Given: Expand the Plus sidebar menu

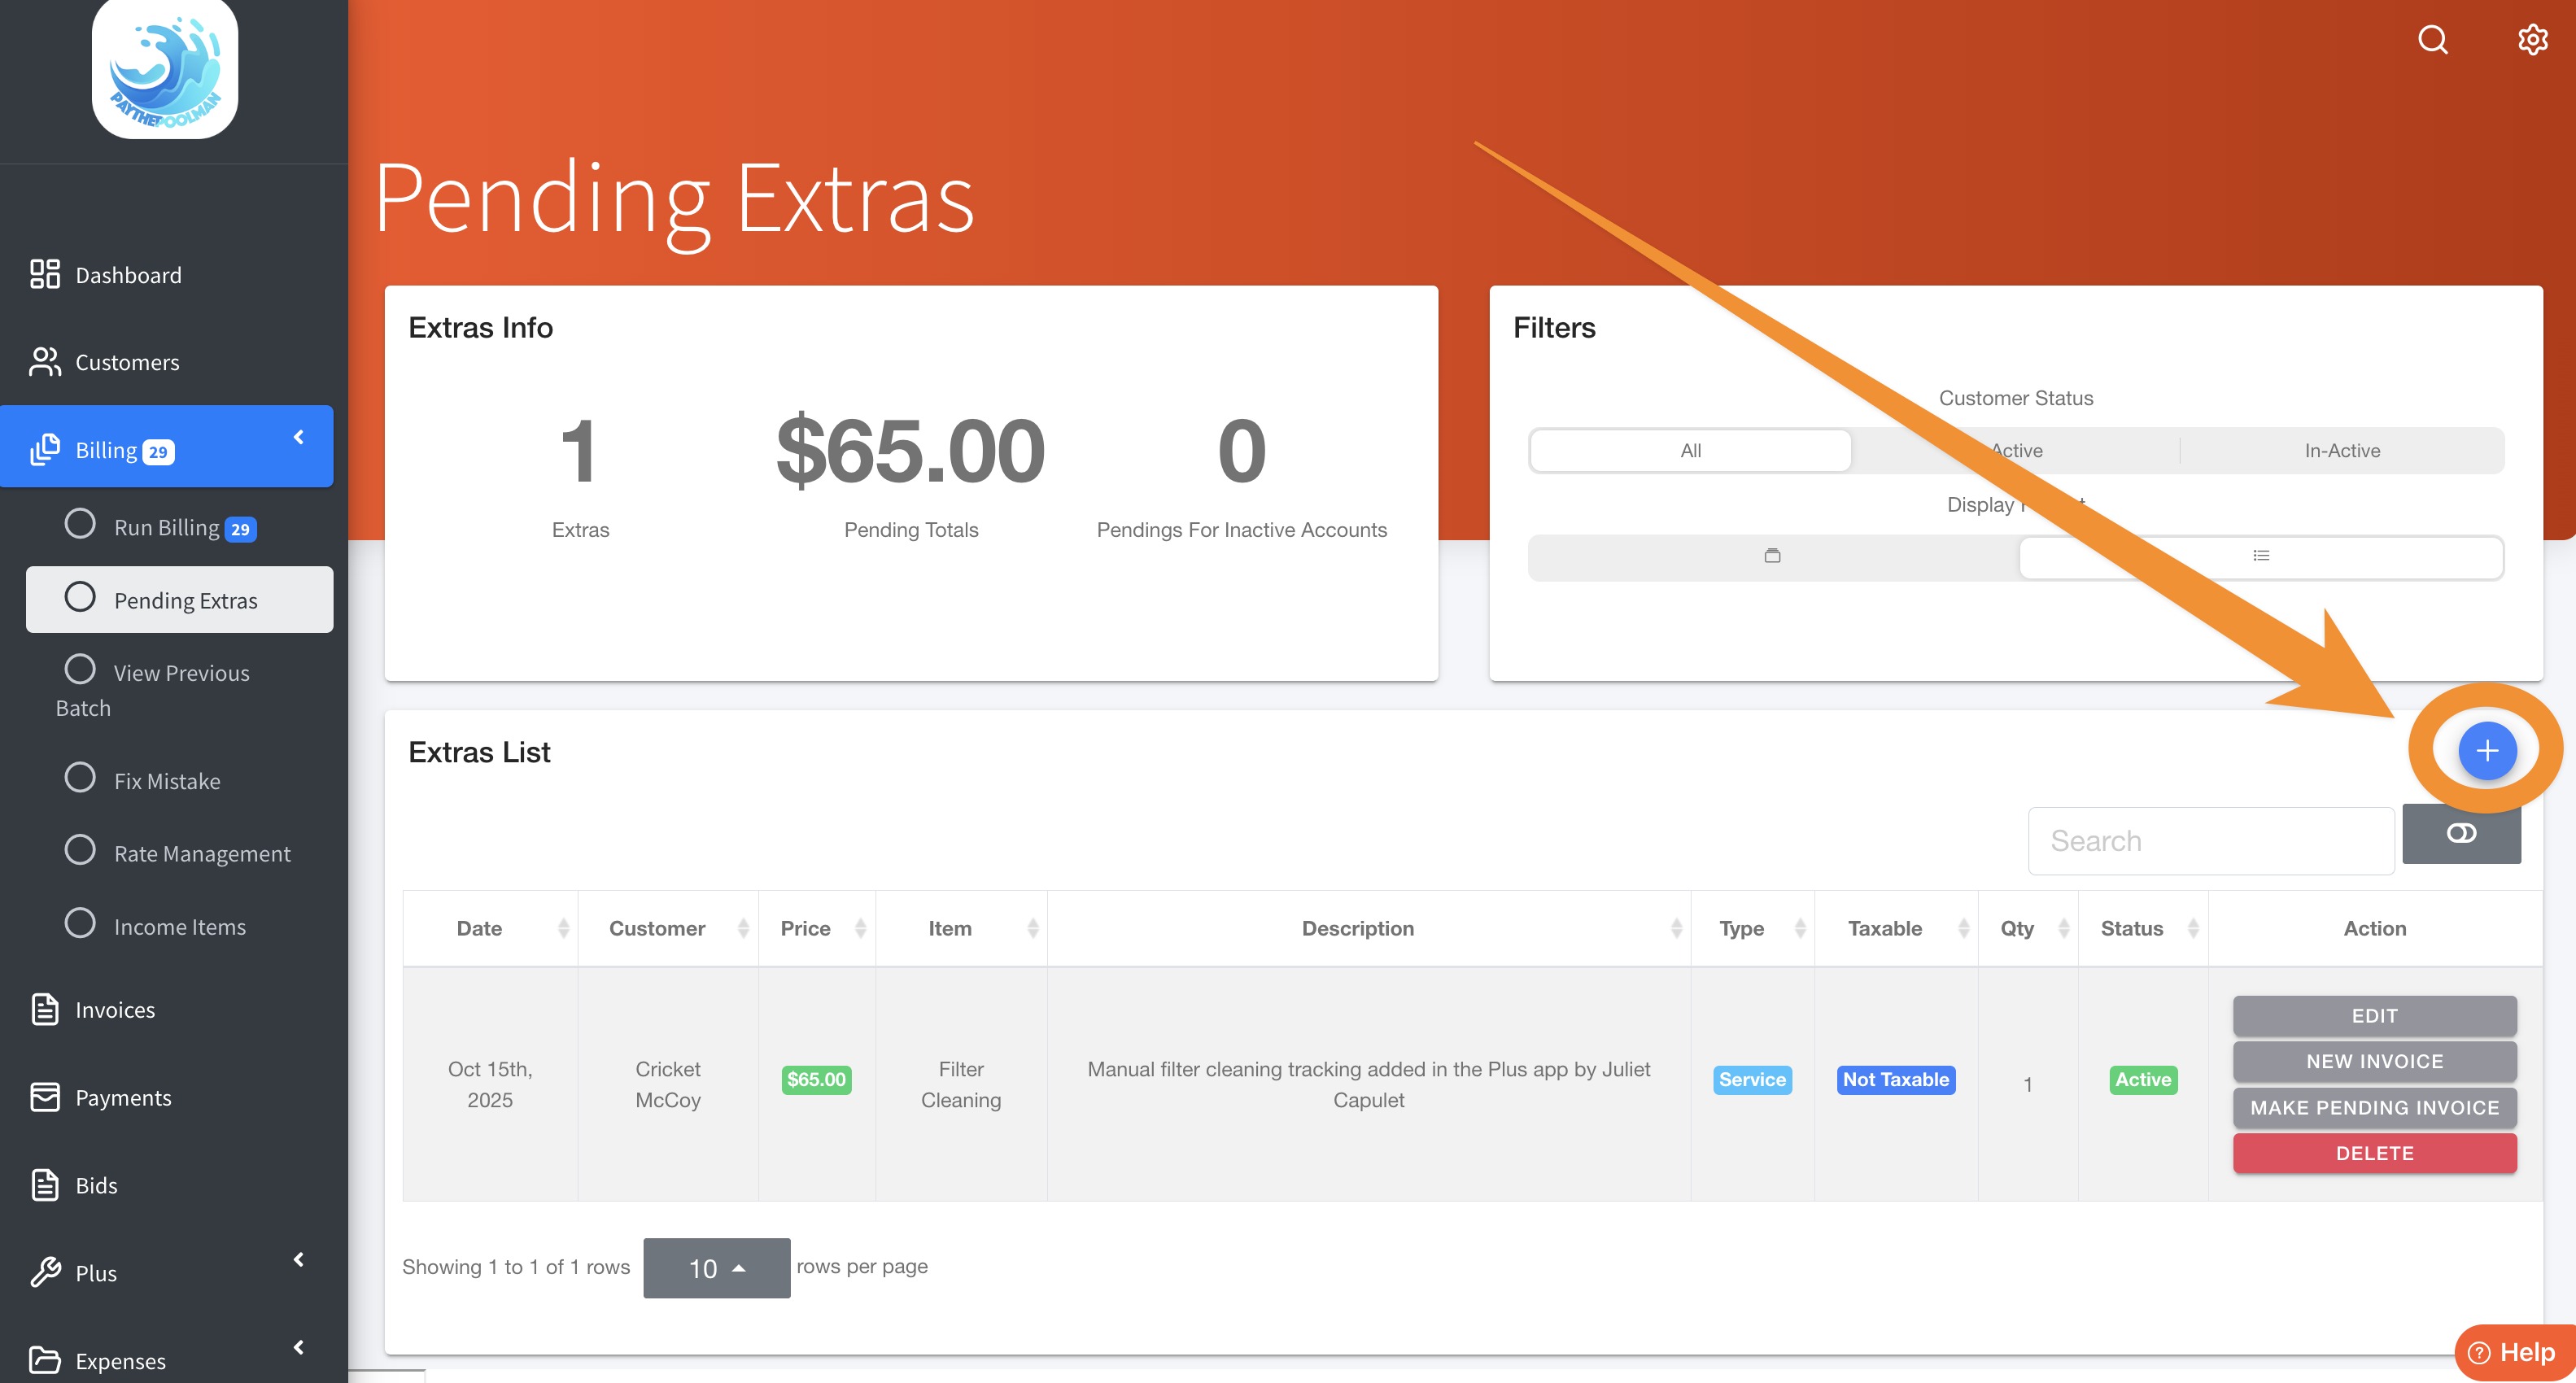Looking at the screenshot, I should point(298,1260).
